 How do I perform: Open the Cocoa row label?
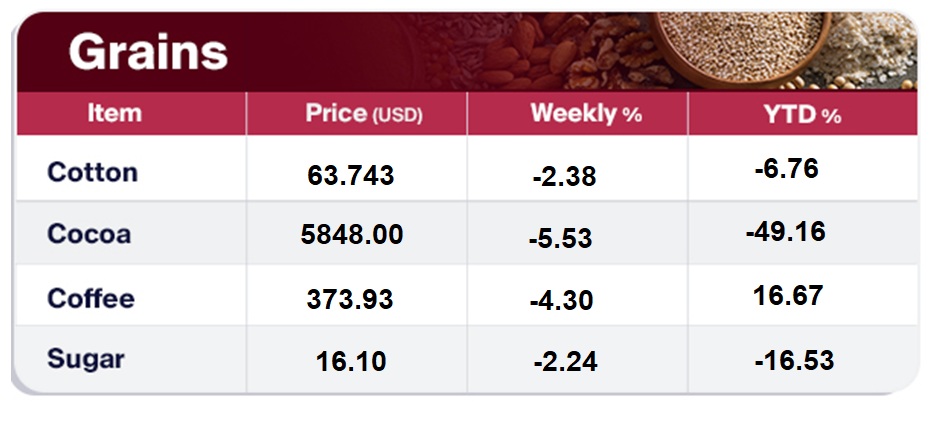[x=89, y=234]
